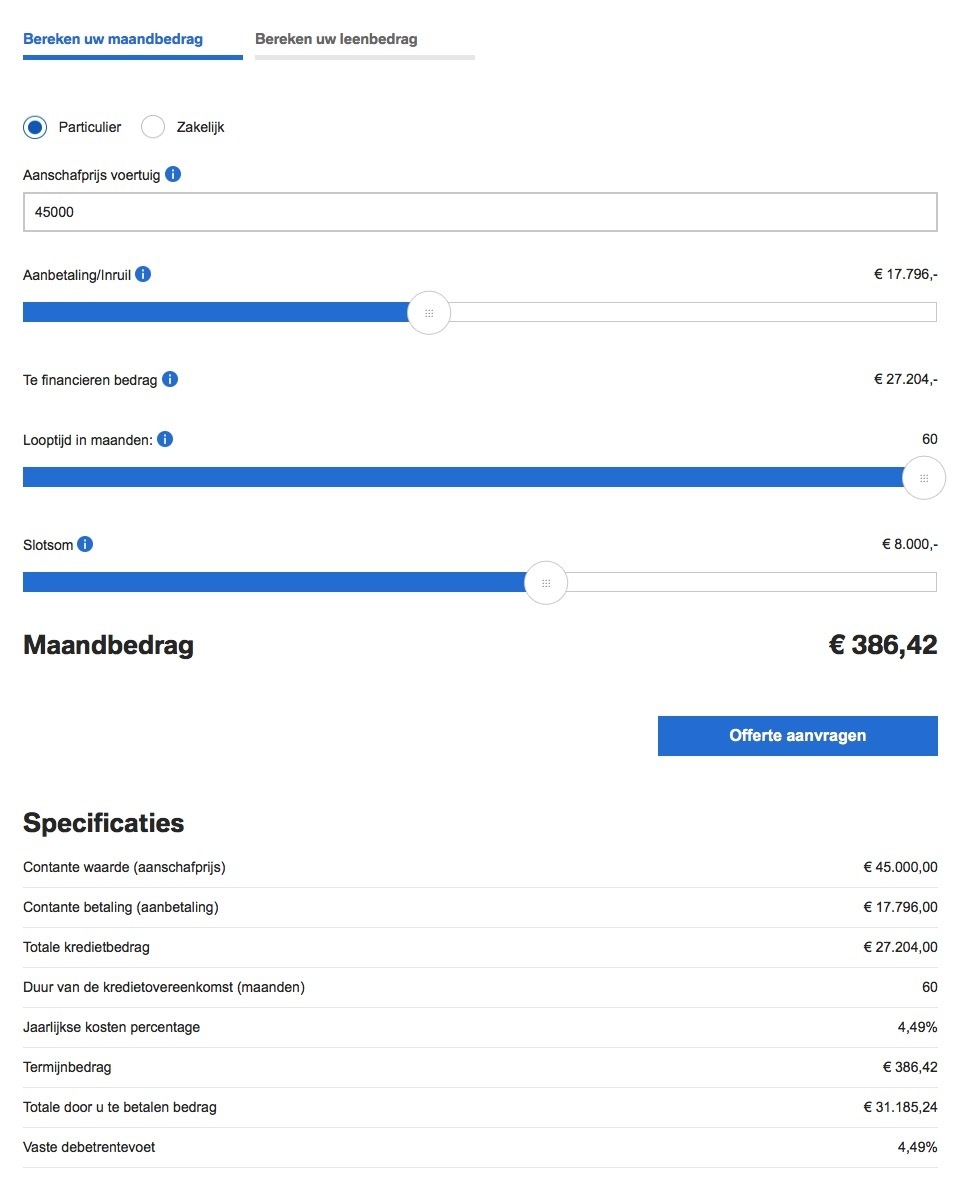Select the Bereken uw maandbedrag tab
This screenshot has height=1182, width=980.
tap(113, 40)
